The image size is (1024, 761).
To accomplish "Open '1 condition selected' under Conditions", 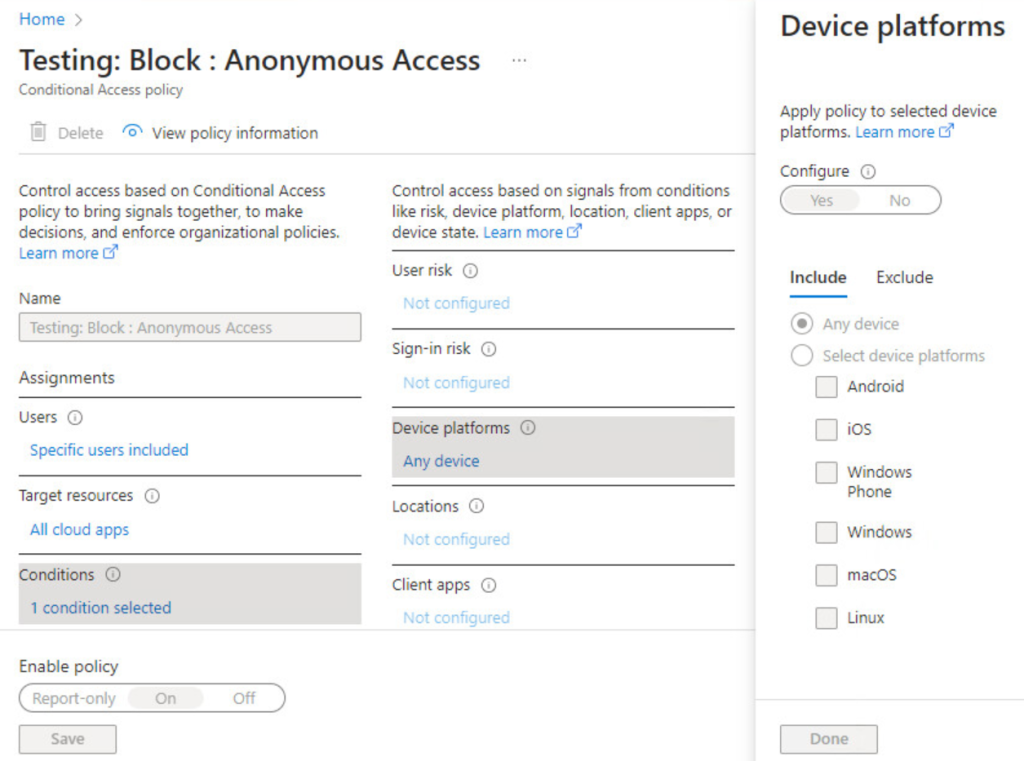I will click(x=100, y=608).
